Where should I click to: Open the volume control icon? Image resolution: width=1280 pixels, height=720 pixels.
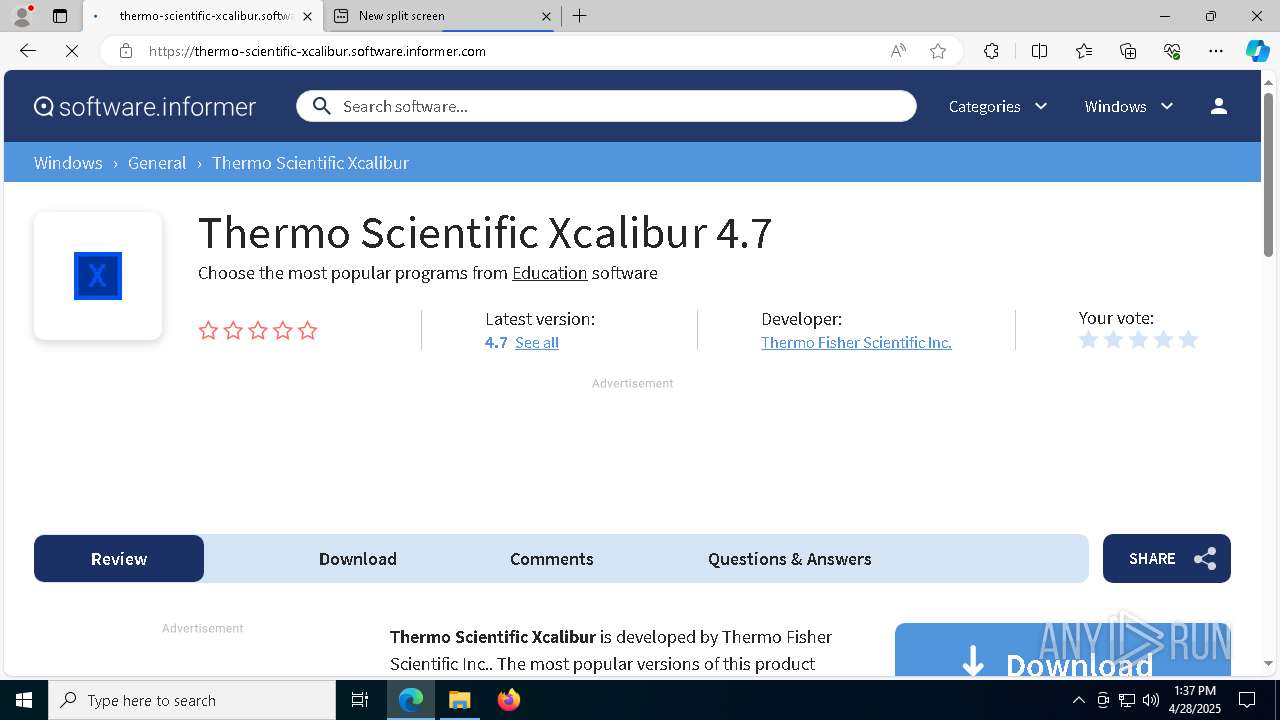[x=1151, y=700]
